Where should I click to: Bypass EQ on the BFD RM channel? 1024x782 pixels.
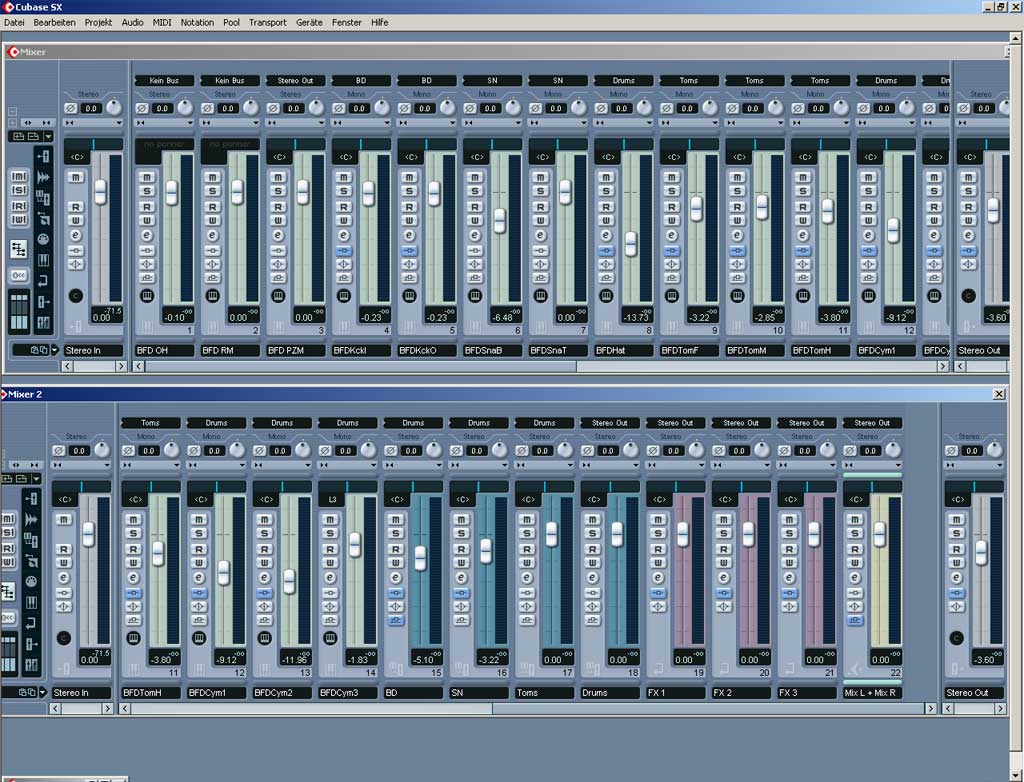(212, 265)
